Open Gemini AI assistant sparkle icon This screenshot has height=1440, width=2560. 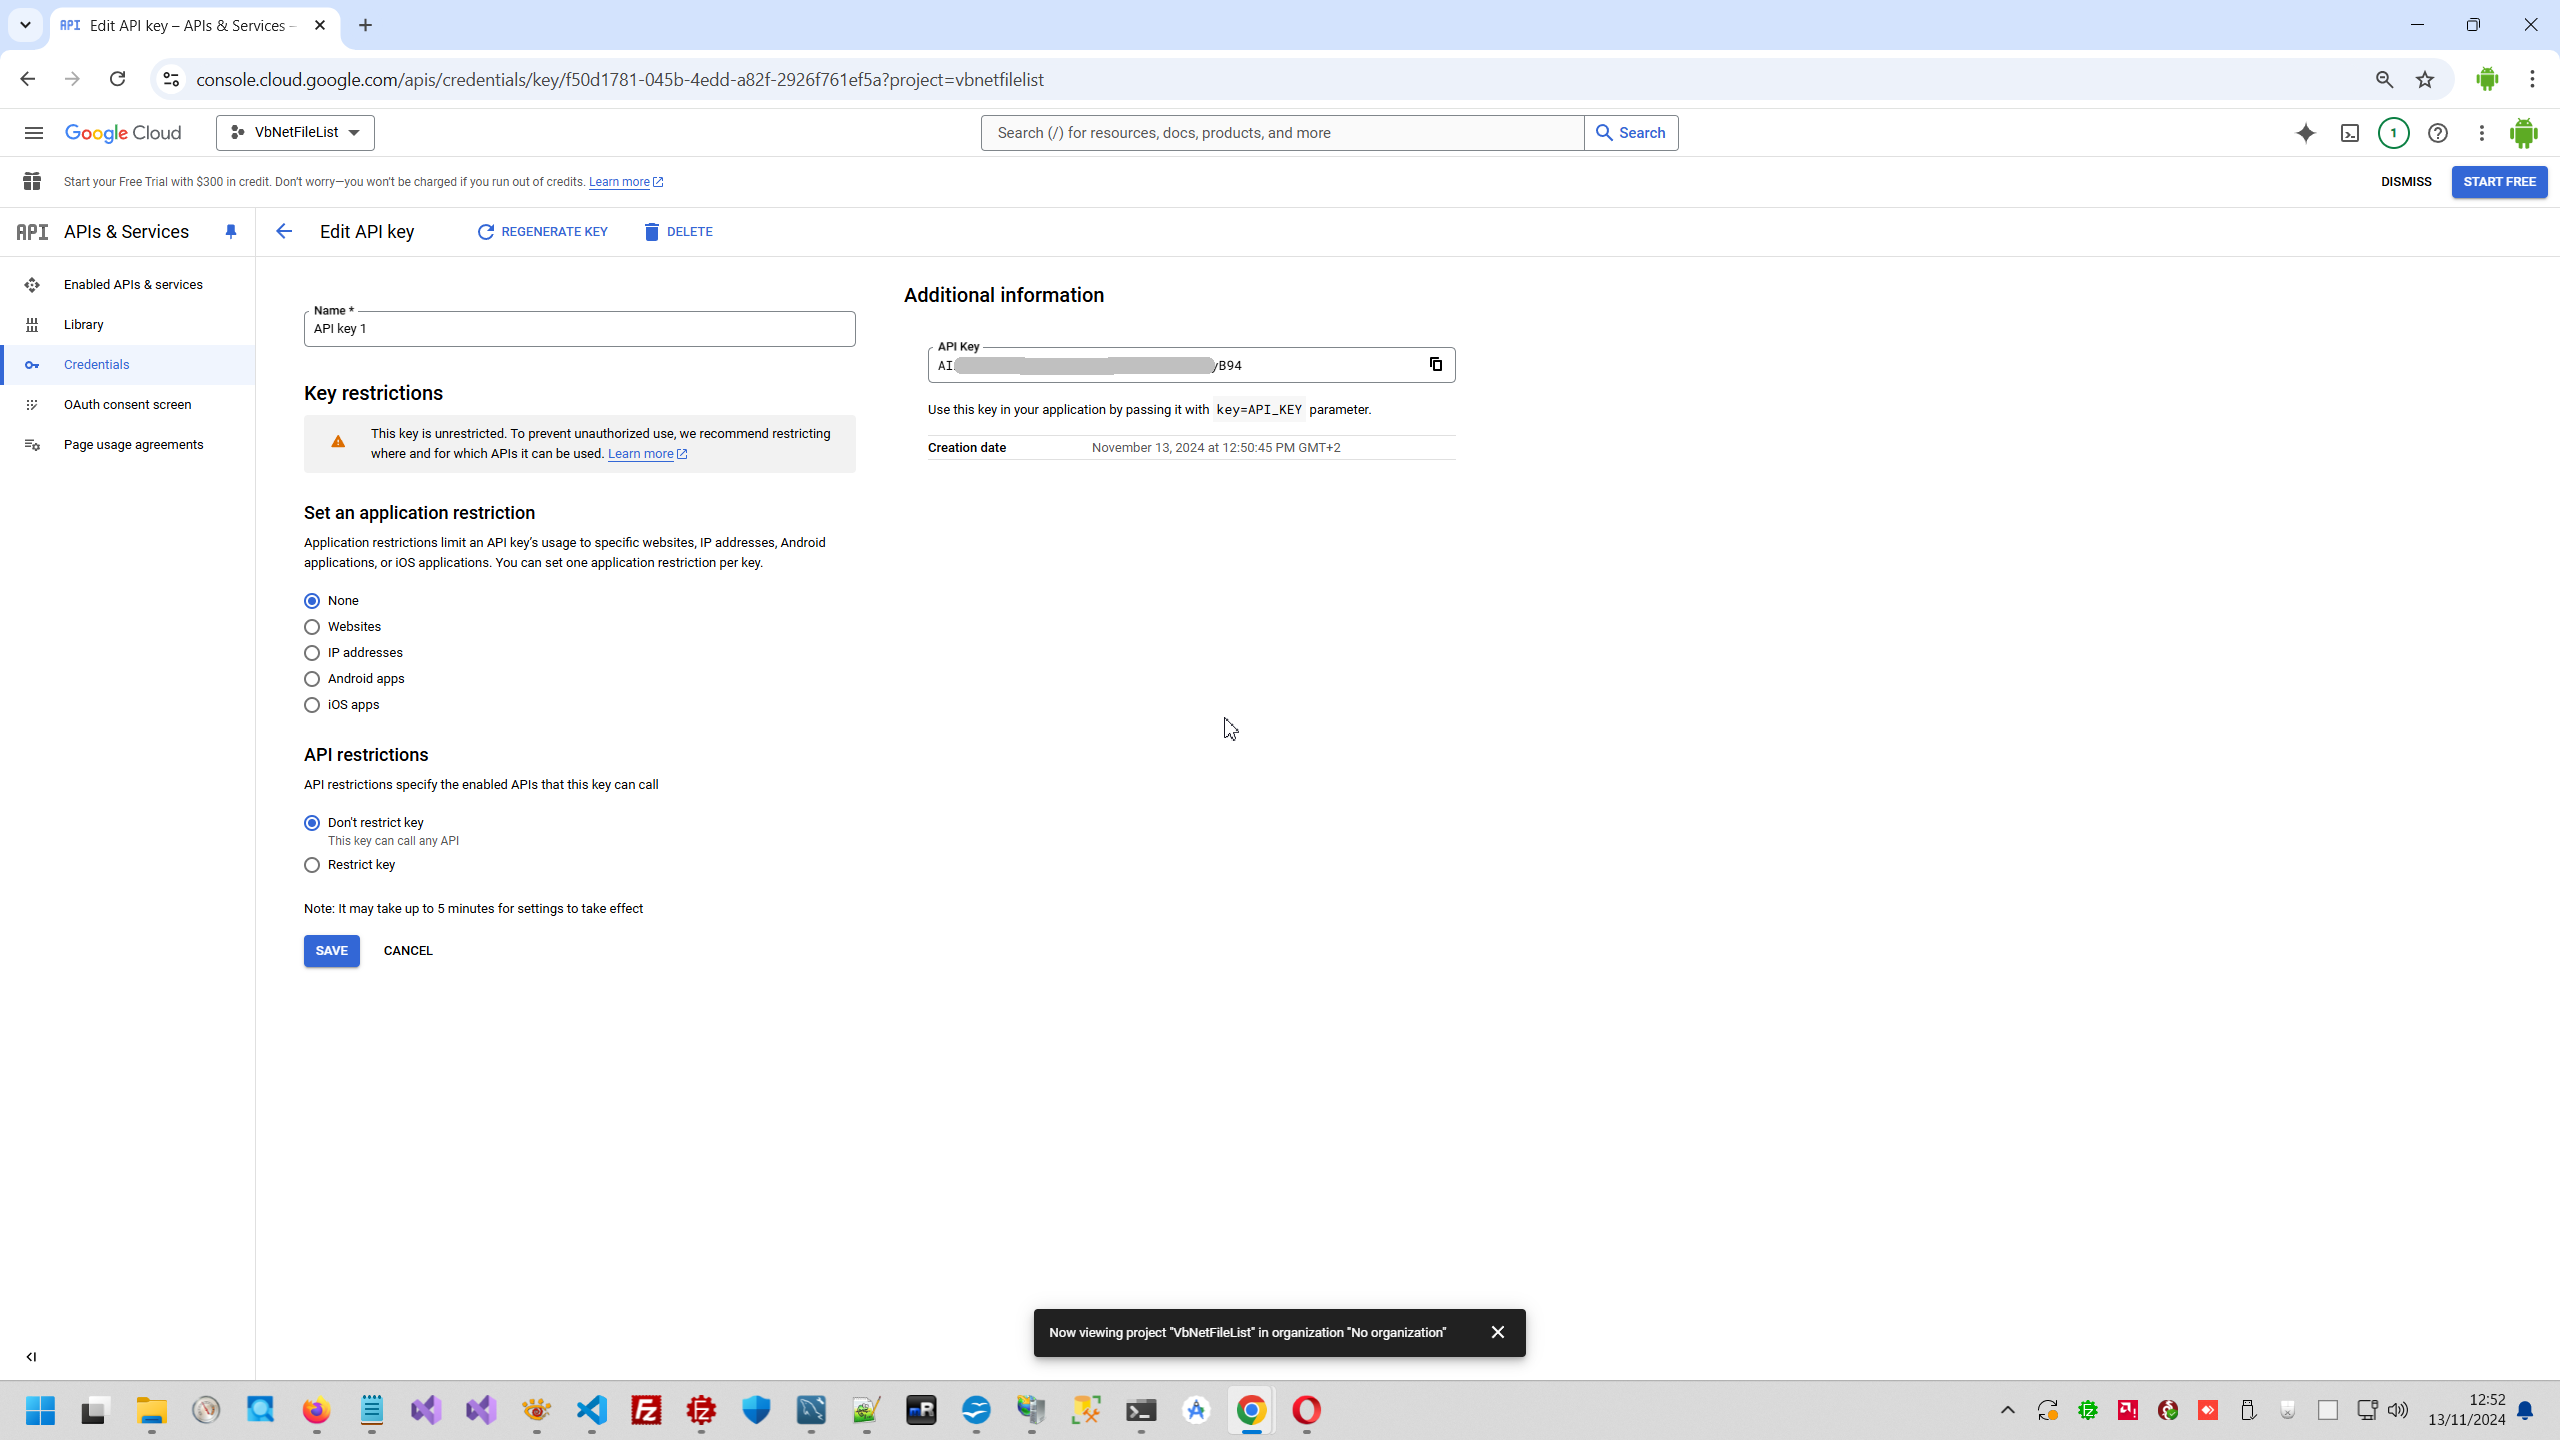[2305, 133]
